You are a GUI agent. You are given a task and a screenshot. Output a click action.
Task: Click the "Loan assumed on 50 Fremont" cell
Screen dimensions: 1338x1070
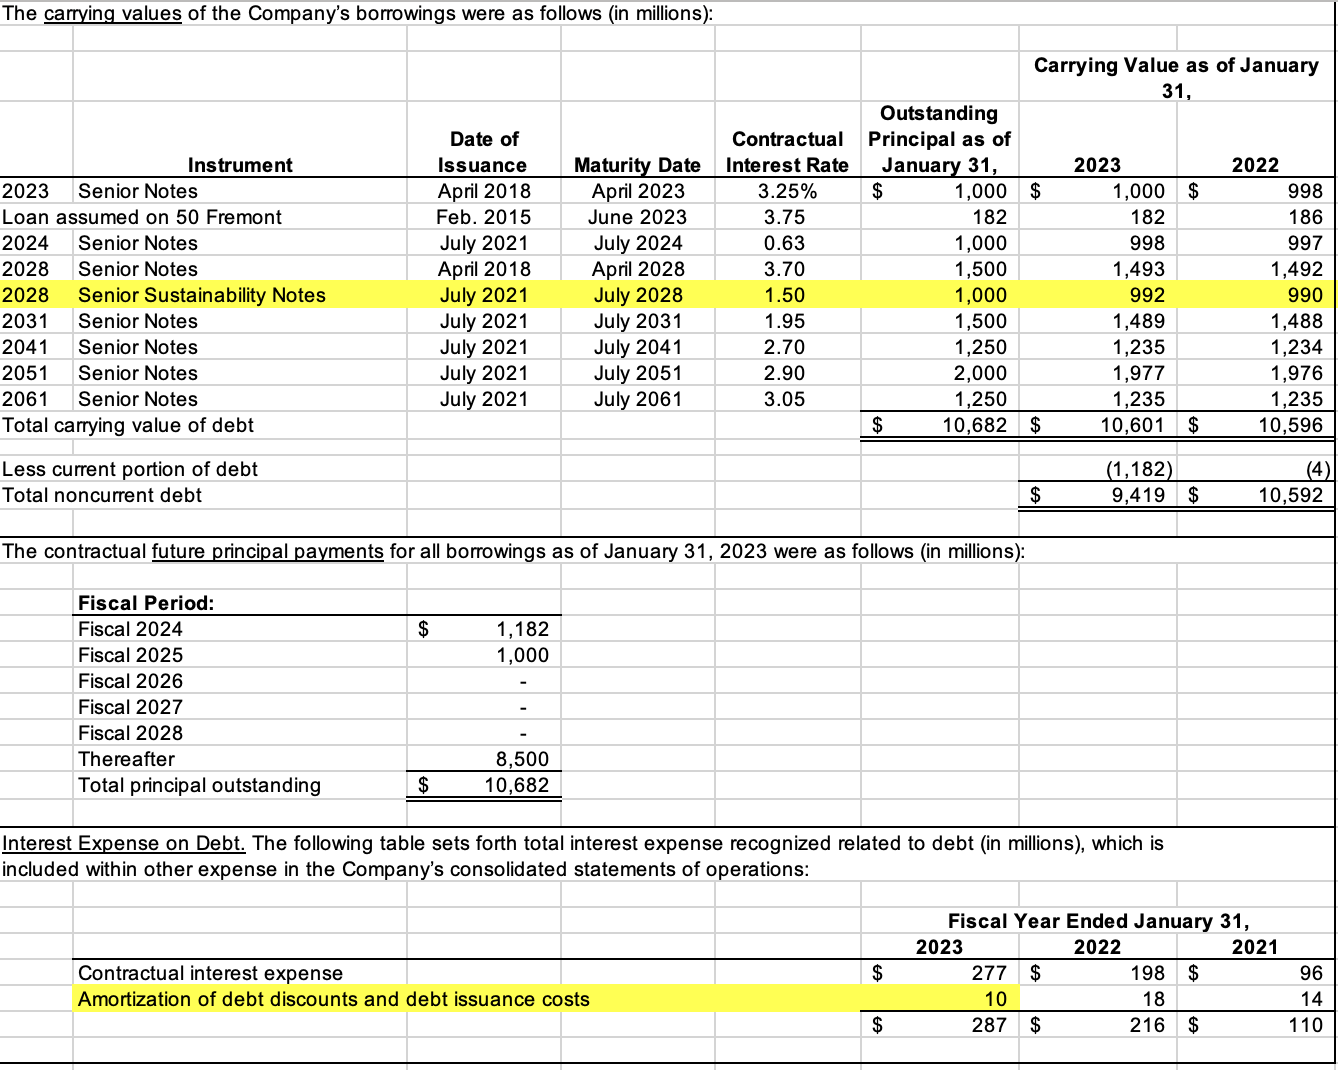140,217
